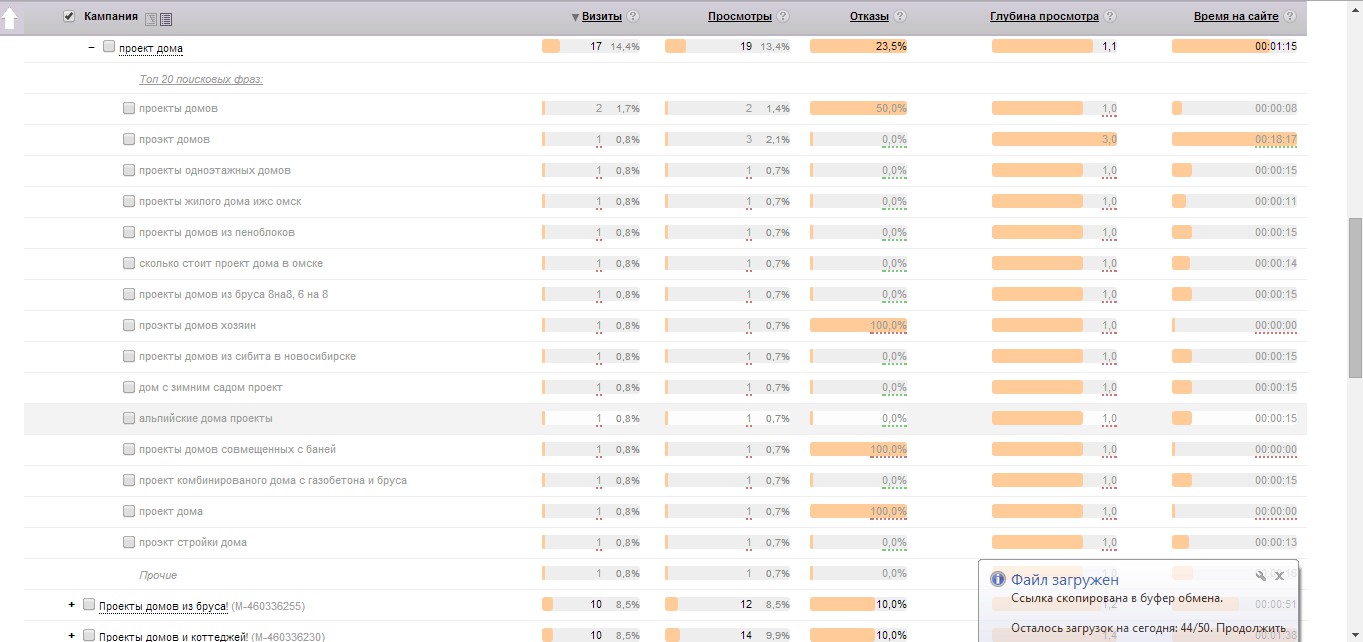Check проекты жилого дома ижс омск box
This screenshot has width=1363, height=642.
coord(129,201)
